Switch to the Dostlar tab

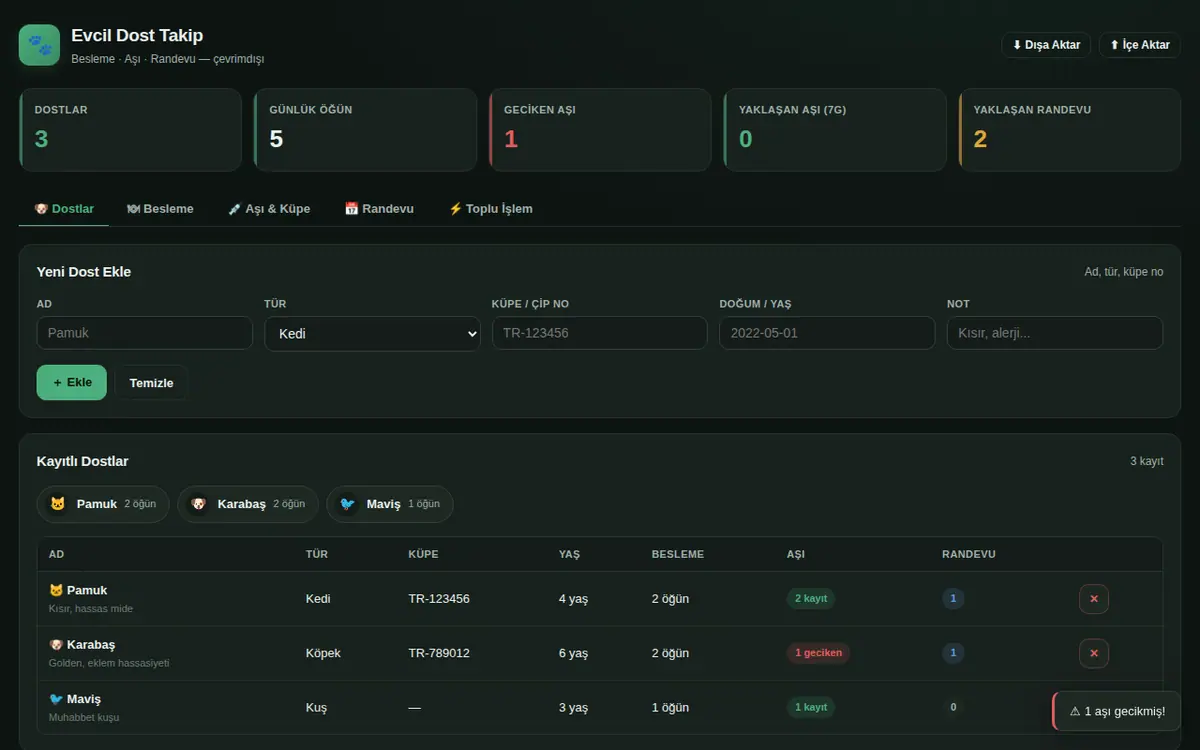click(64, 209)
